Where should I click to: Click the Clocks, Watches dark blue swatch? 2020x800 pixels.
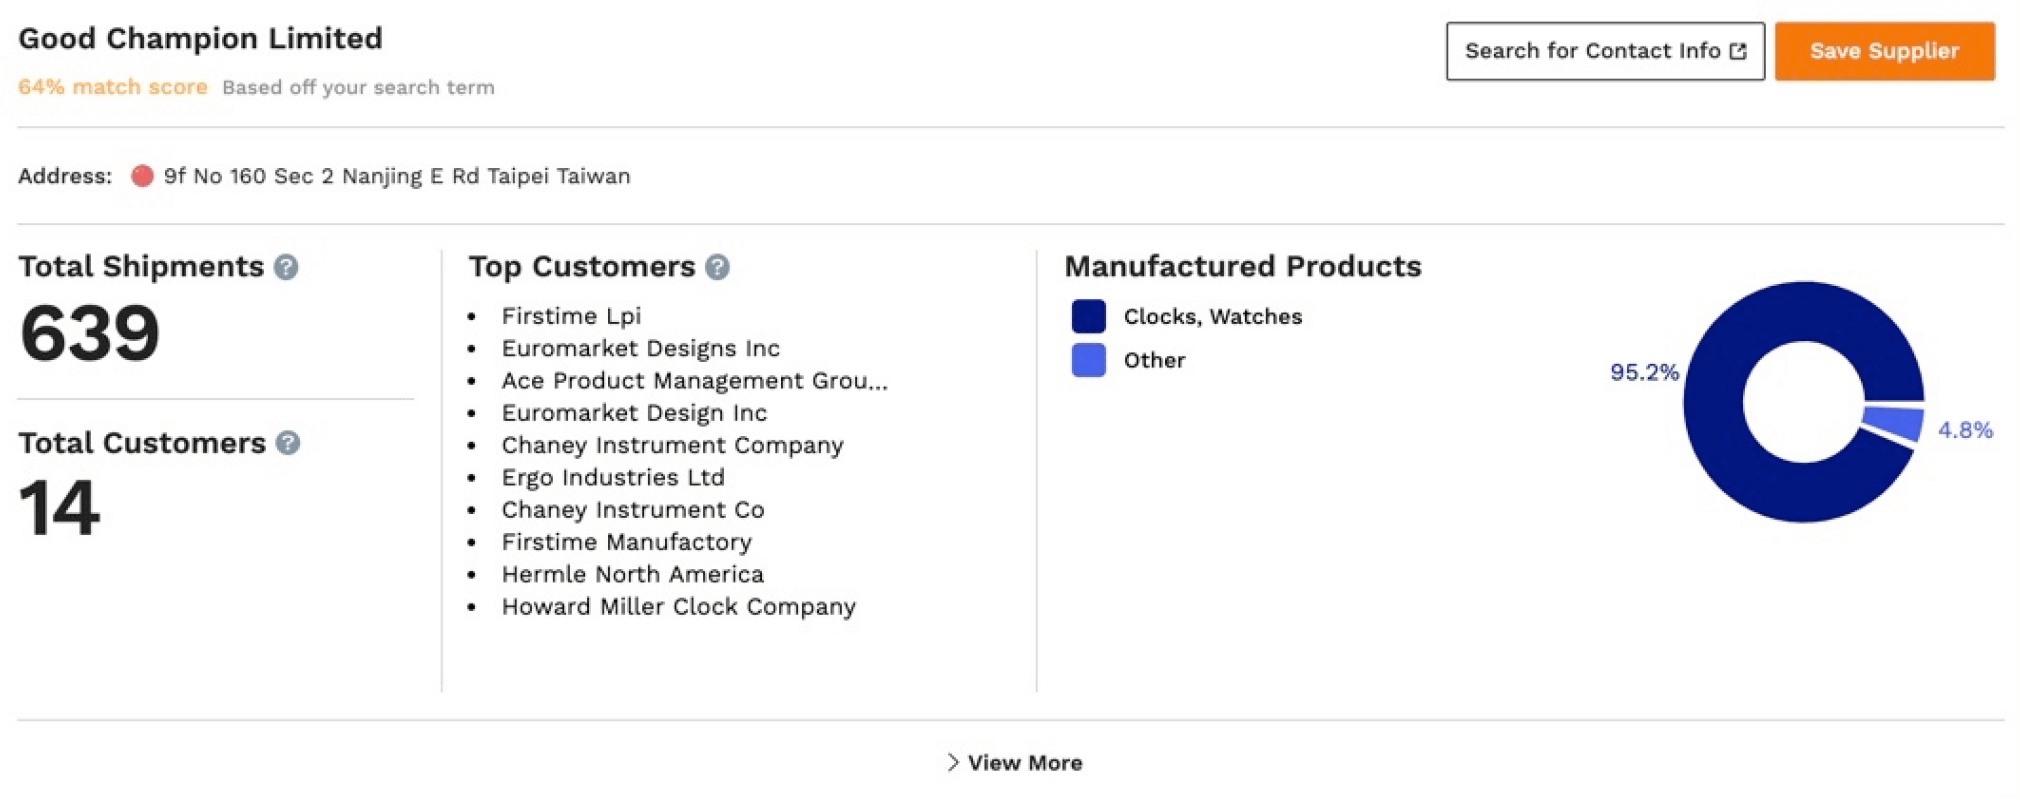click(x=1088, y=316)
